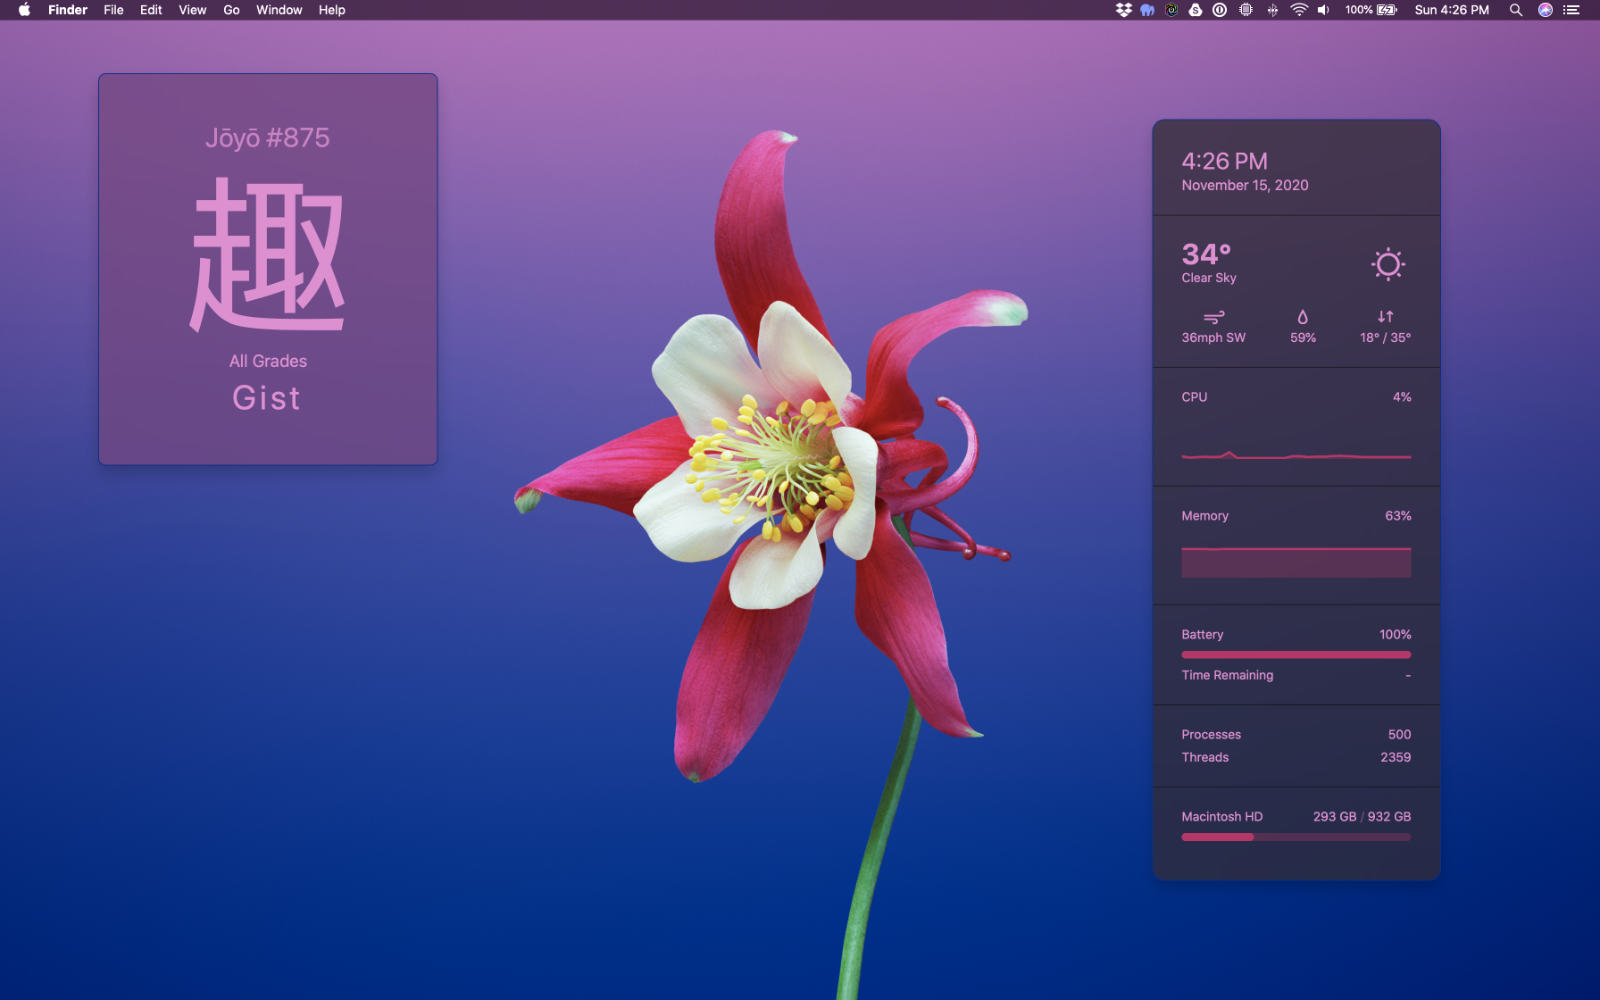1600x1000 pixels.
Task: Open the Window menu
Action: click(x=279, y=10)
